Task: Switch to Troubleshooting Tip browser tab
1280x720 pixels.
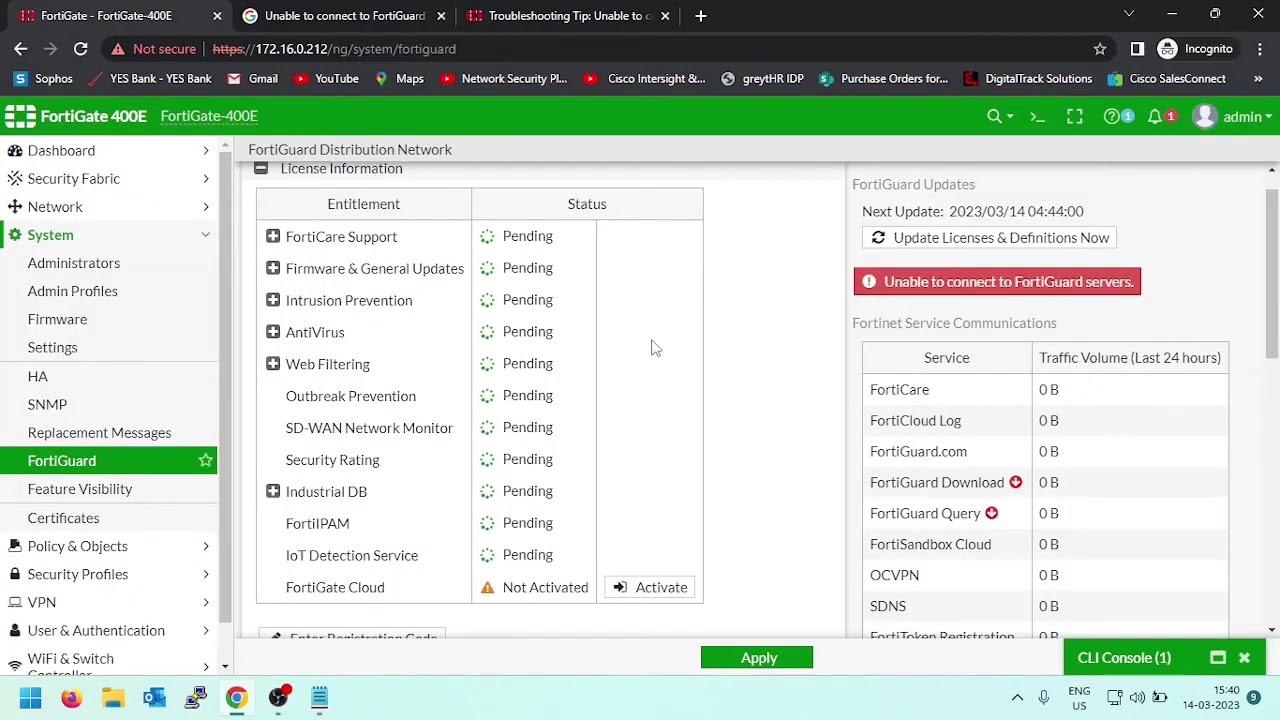Action: click(568, 16)
